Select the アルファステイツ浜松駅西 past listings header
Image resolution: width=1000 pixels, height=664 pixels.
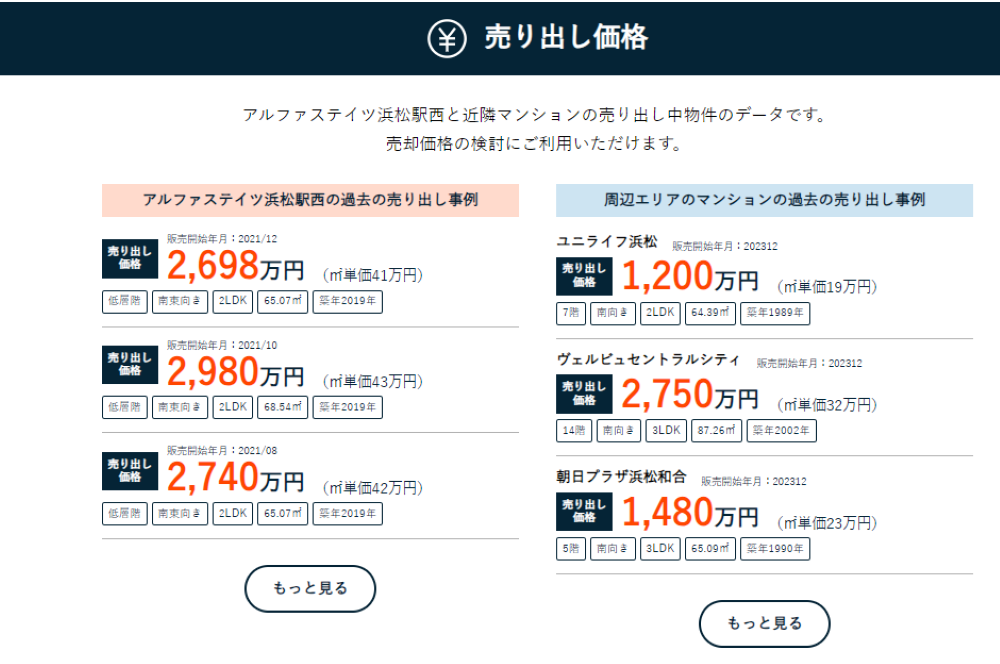[x=310, y=200]
